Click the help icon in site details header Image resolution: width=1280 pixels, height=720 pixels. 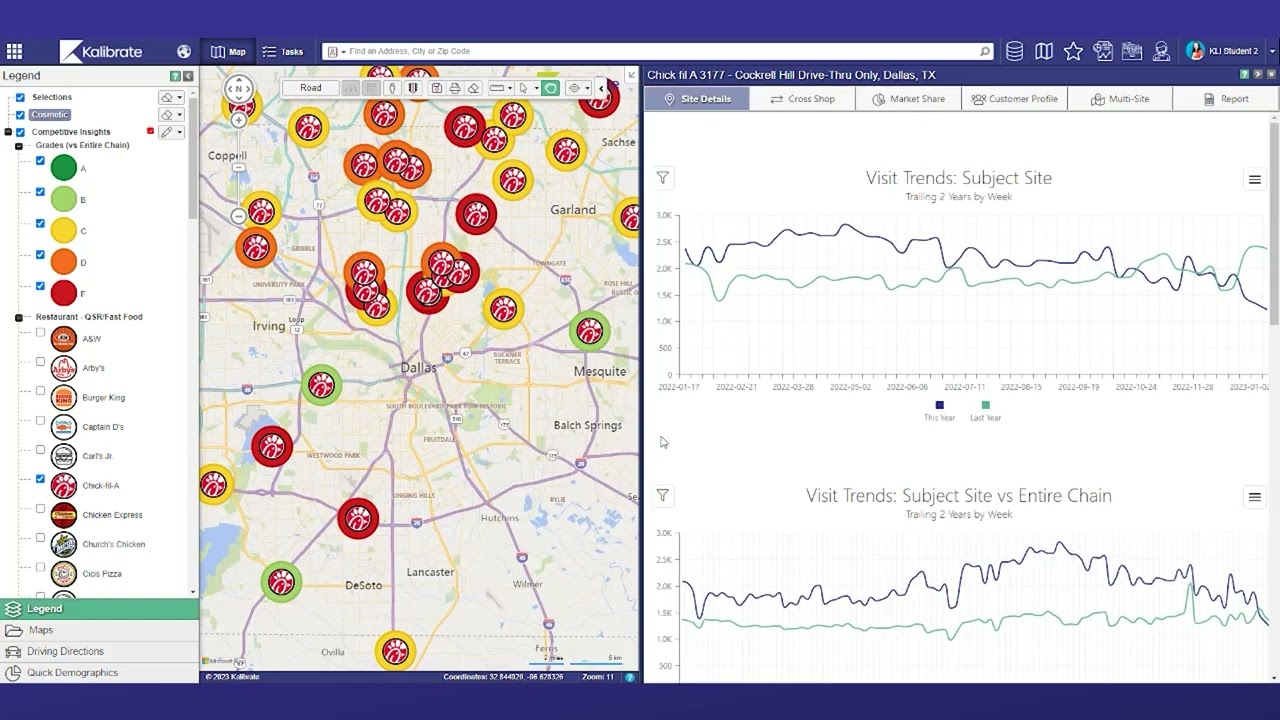[1245, 75]
